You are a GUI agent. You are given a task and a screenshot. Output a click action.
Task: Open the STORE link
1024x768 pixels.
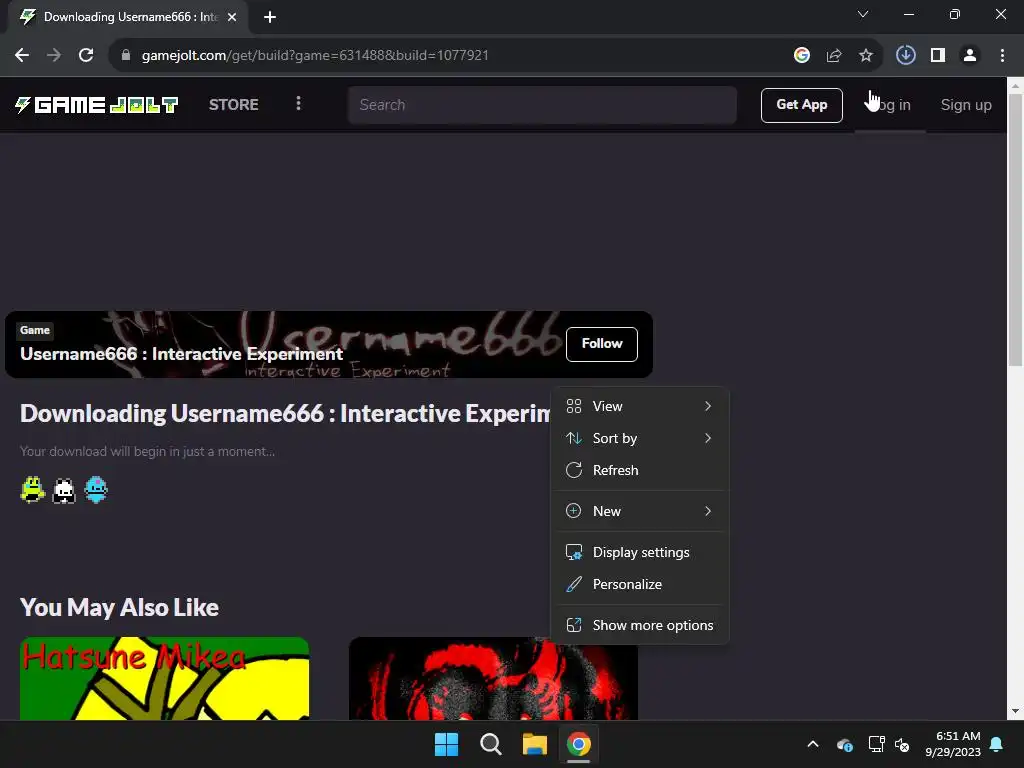[233, 104]
